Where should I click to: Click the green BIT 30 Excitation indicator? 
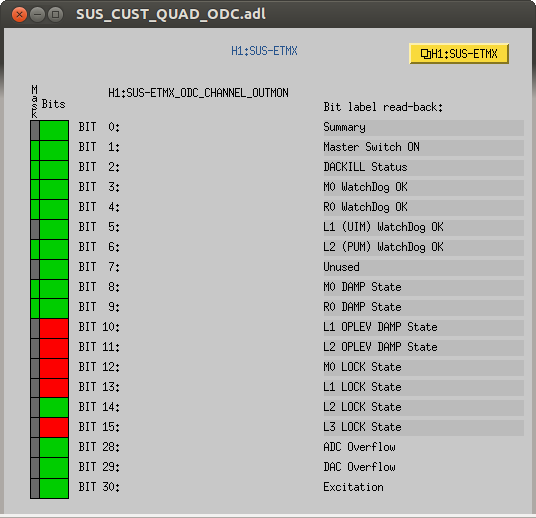tap(54, 488)
